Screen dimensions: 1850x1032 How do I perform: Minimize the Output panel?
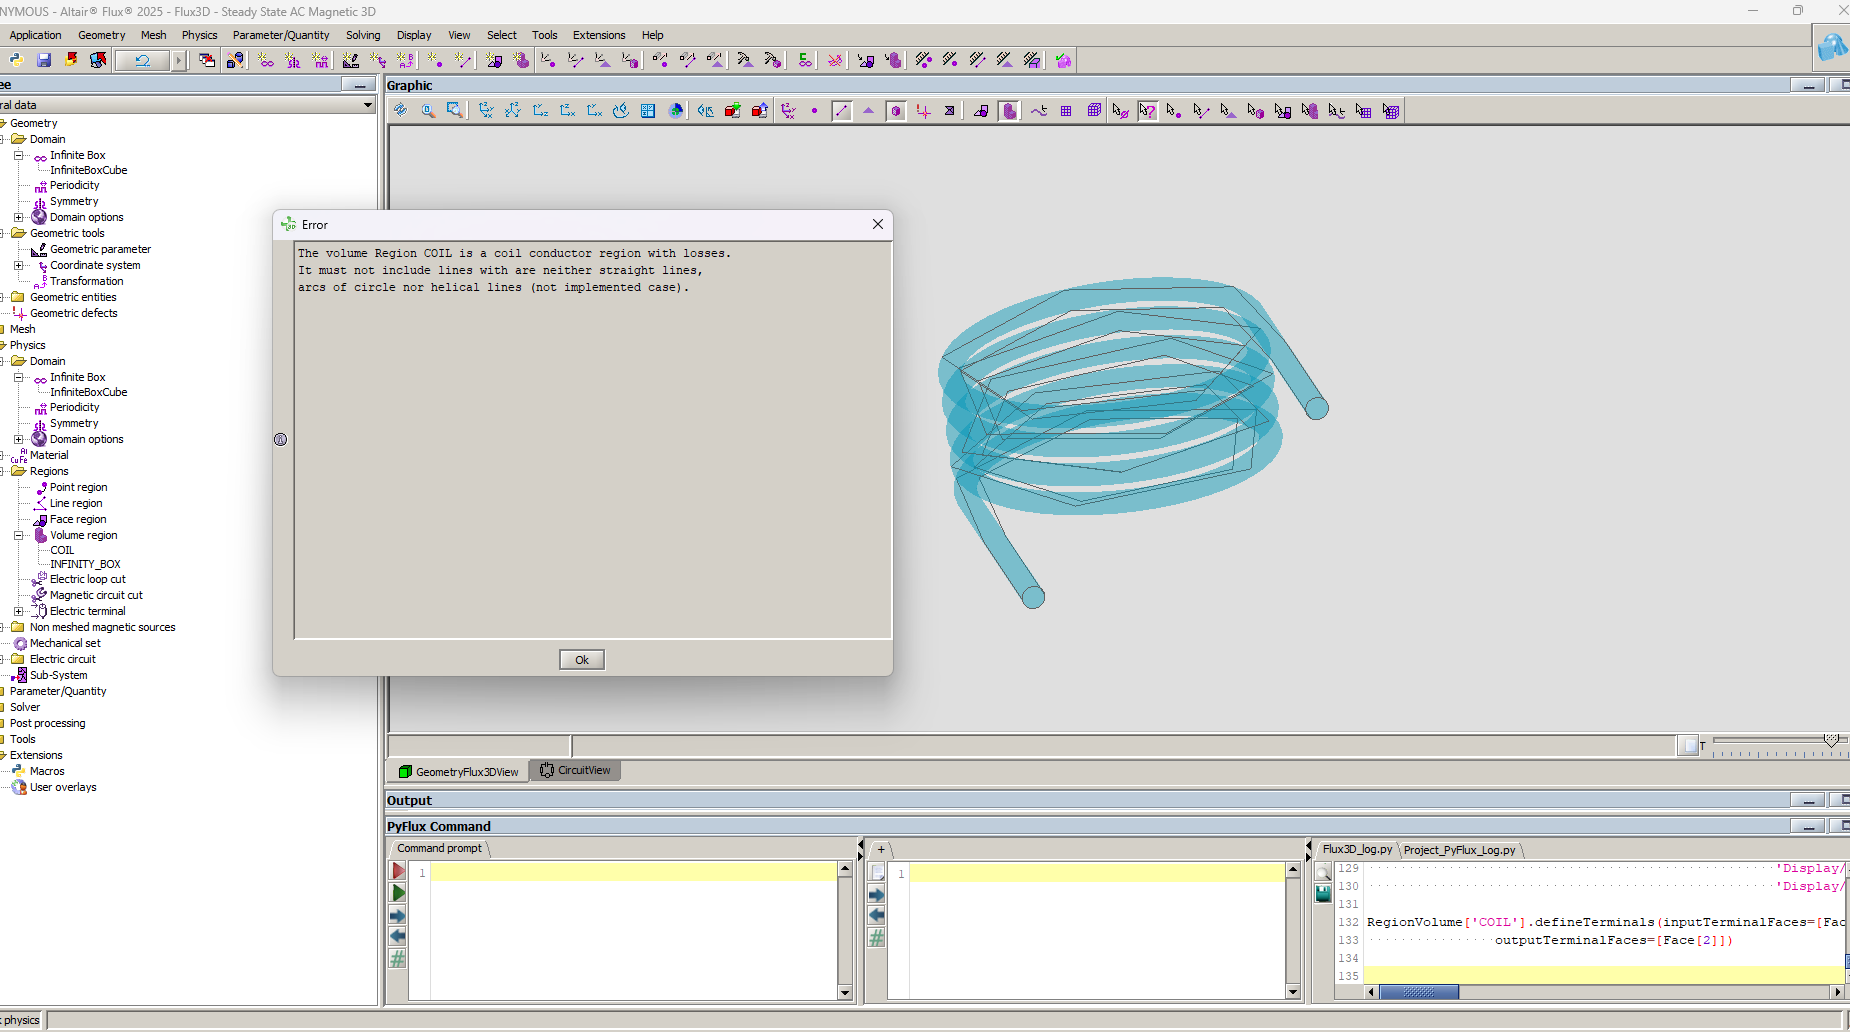coord(1808,800)
